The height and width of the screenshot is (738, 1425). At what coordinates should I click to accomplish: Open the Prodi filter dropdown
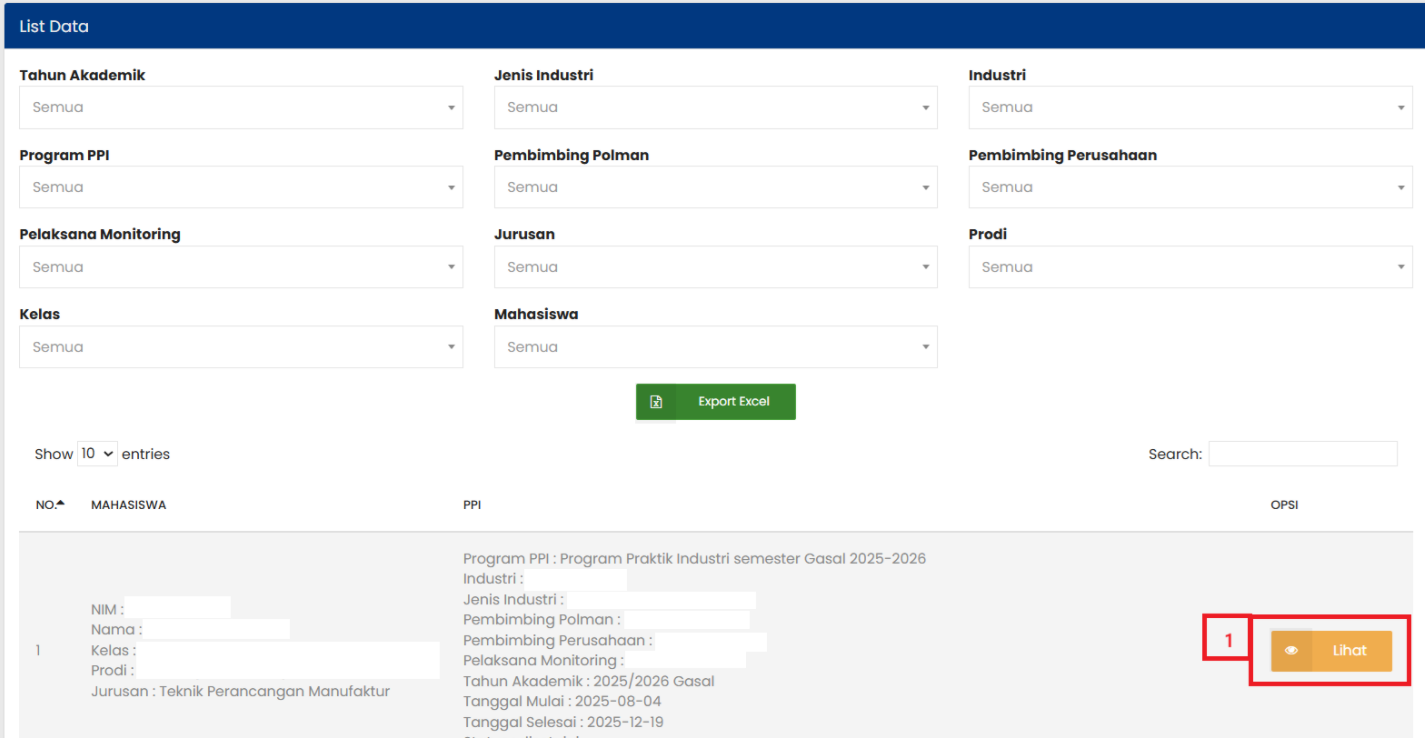pos(1190,267)
